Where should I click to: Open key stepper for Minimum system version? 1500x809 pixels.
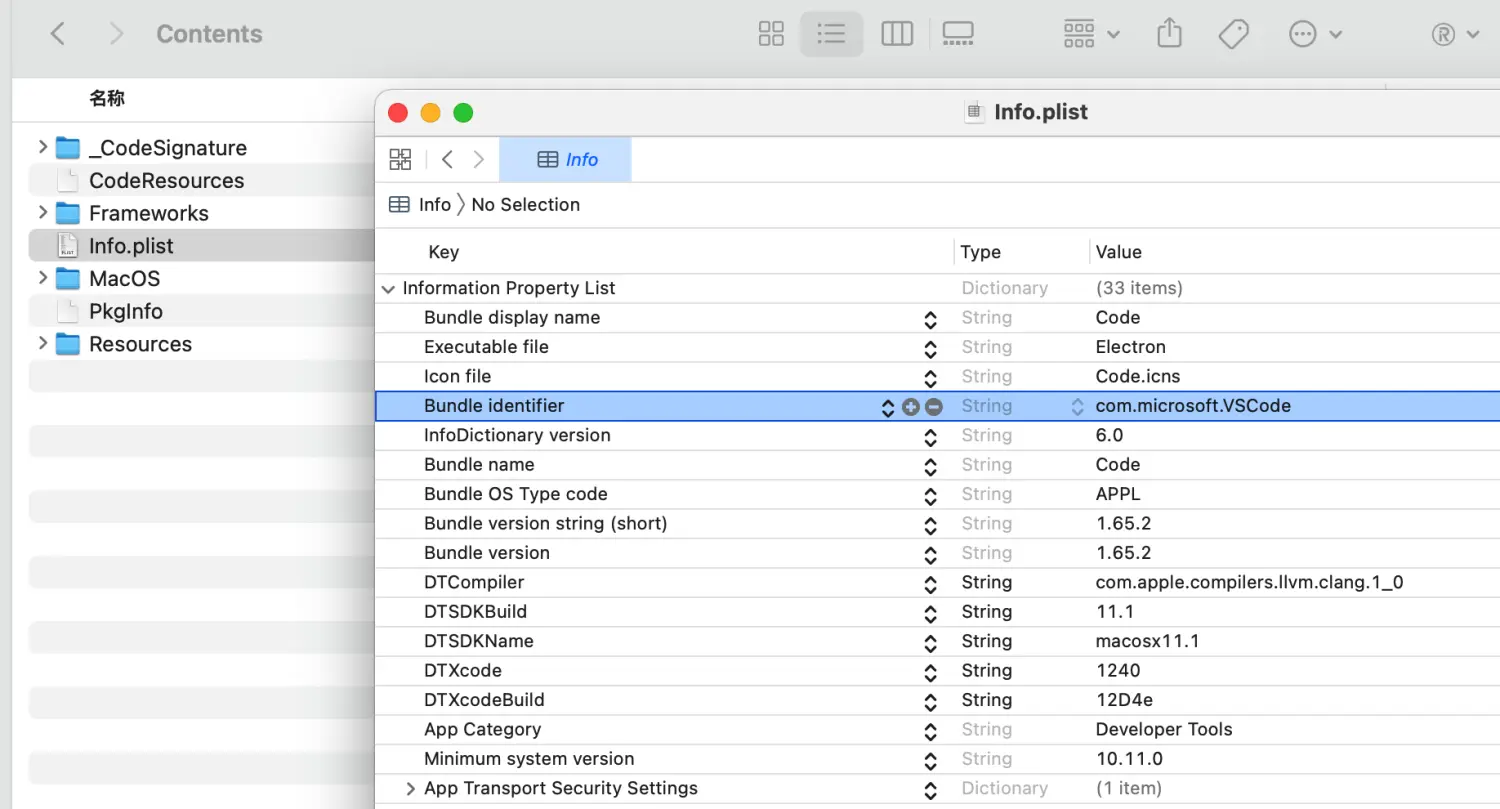(x=930, y=760)
